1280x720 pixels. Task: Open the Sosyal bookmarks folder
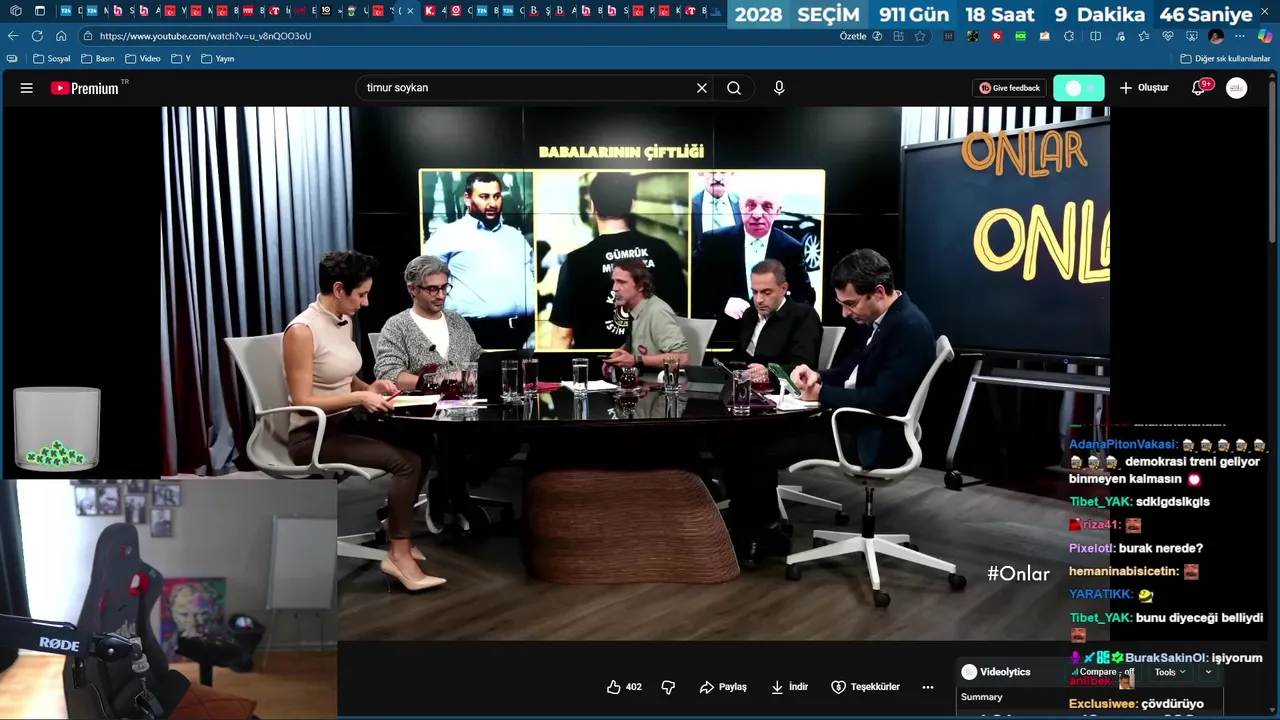52,59
